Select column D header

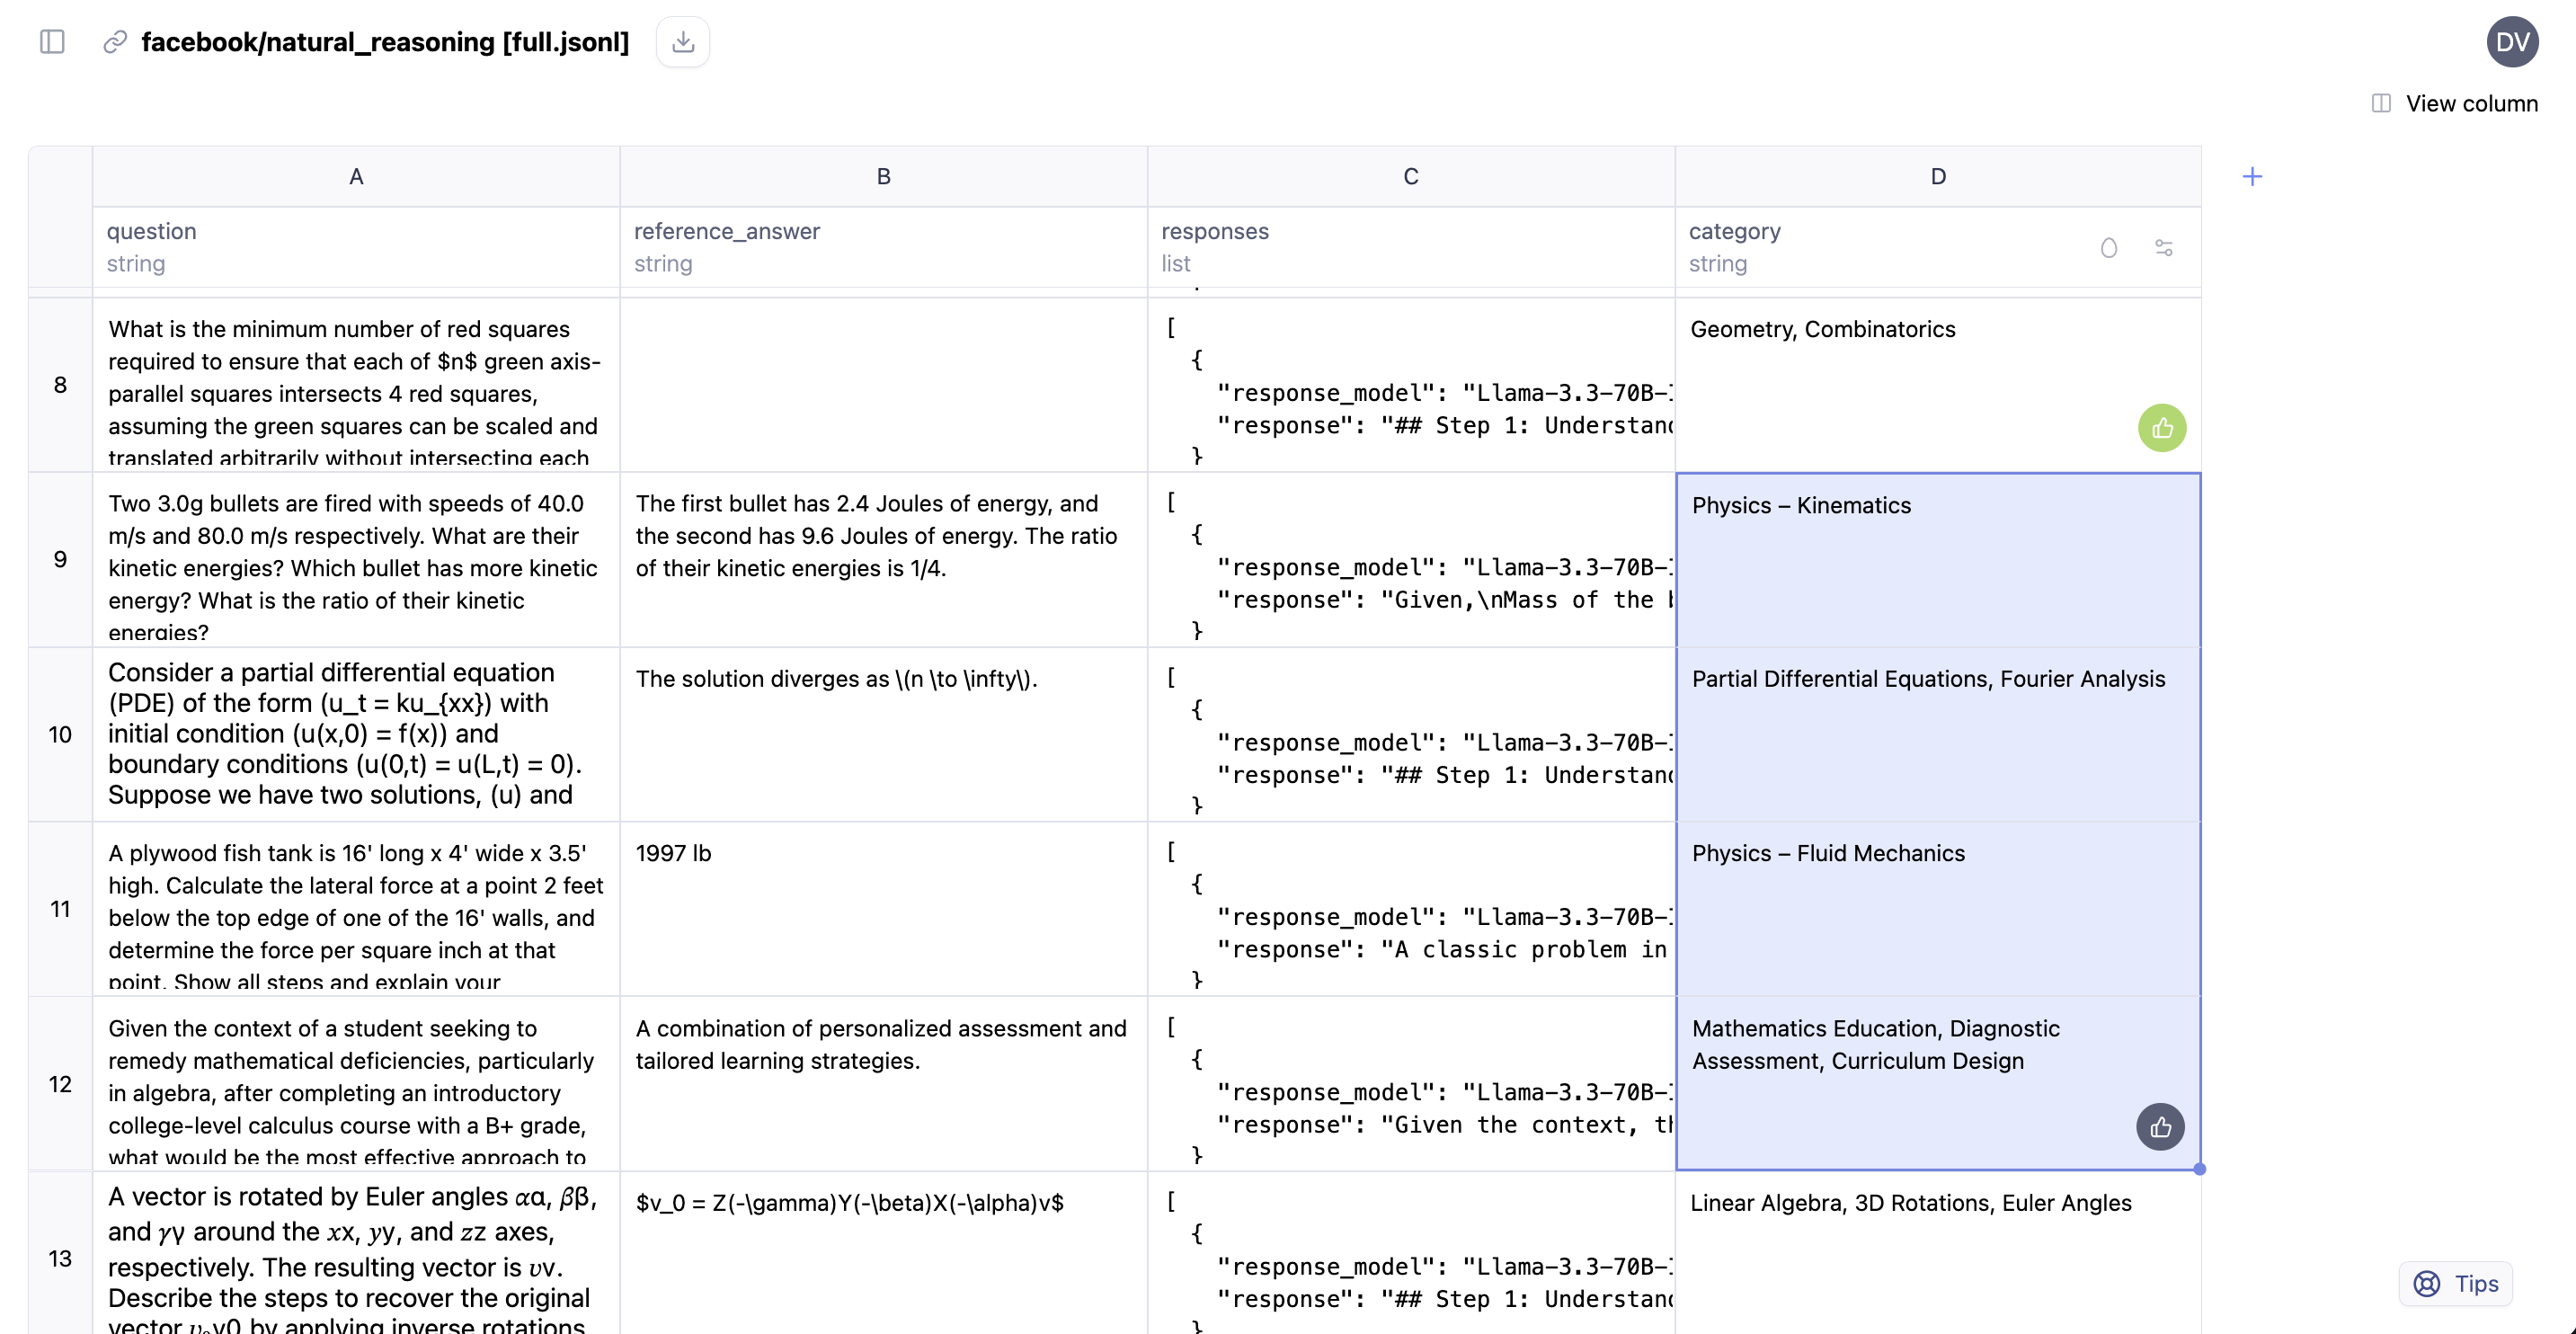(x=1937, y=177)
